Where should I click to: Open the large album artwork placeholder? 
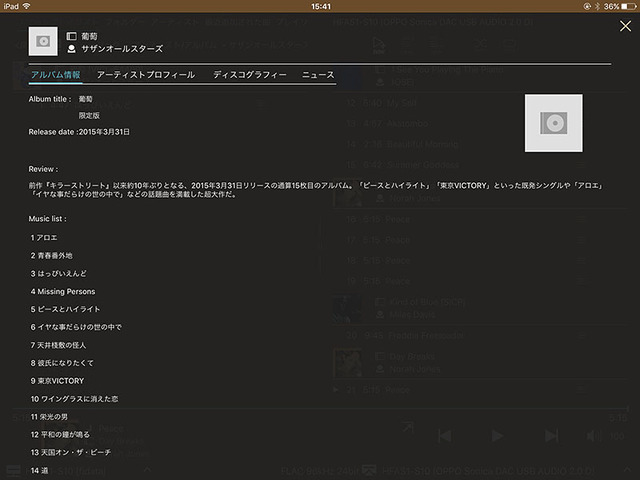[x=553, y=123]
